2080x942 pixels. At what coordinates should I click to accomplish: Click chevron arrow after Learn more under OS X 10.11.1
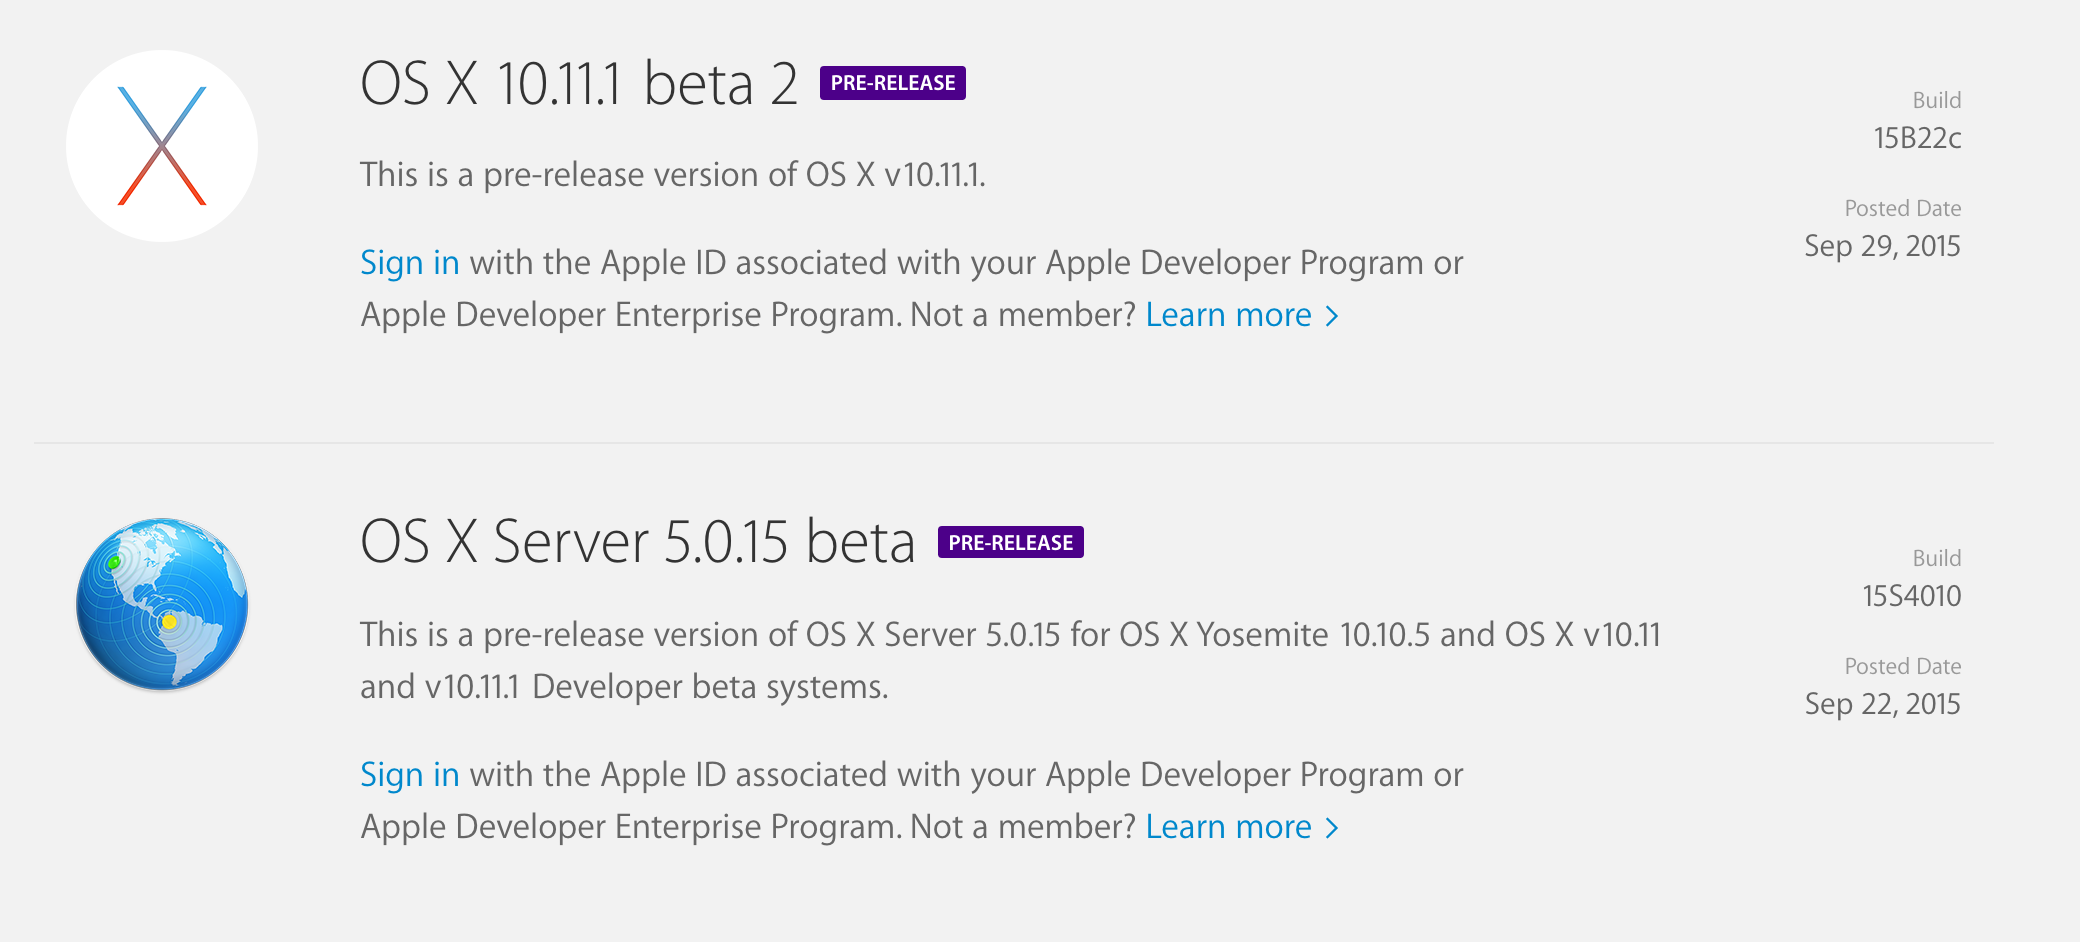(x=1332, y=316)
